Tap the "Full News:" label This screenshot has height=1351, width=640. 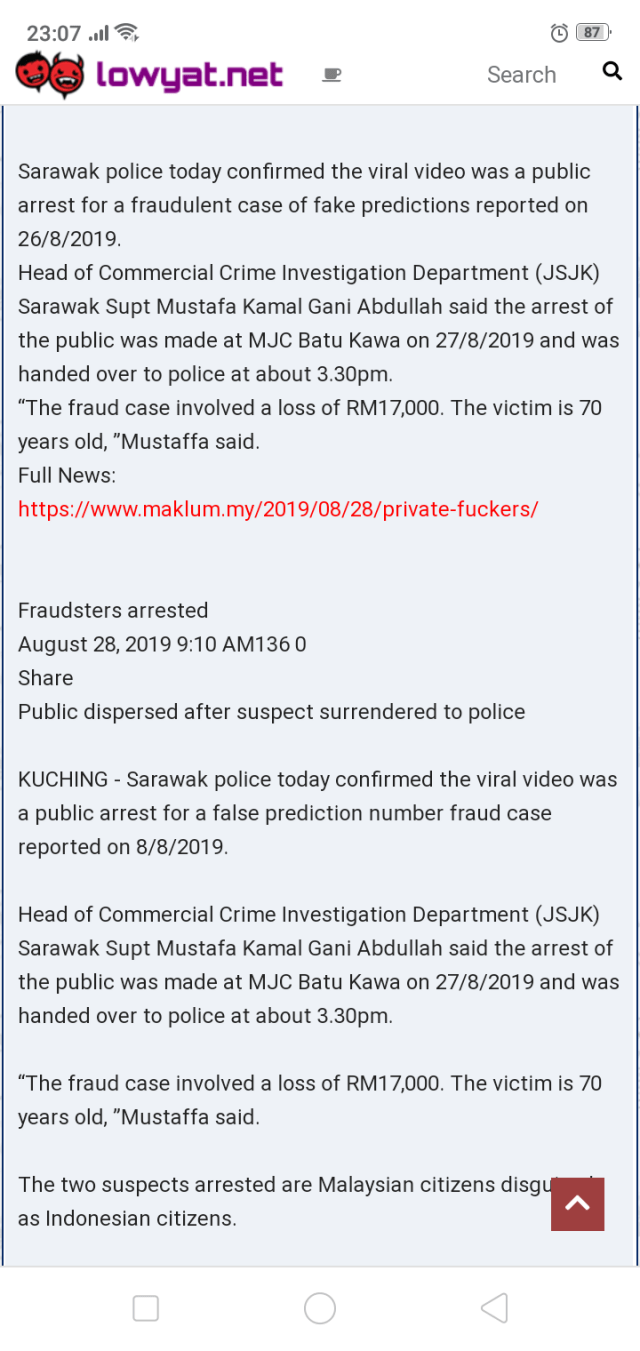click(x=67, y=475)
